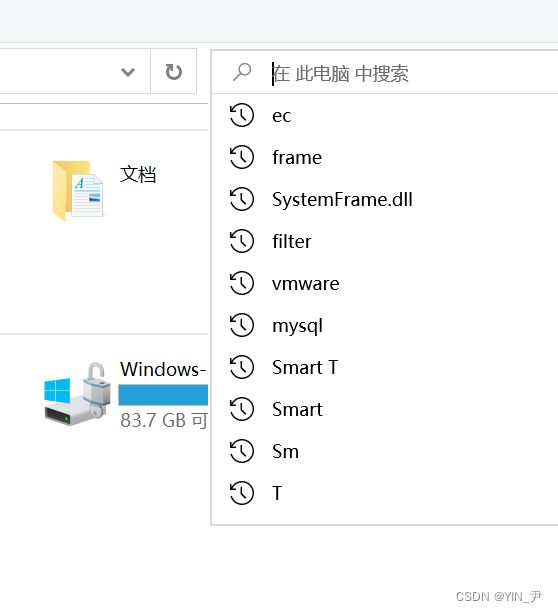558x612 pixels.
Task: Select 'vmware' recent search entry
Action: [x=385, y=283]
